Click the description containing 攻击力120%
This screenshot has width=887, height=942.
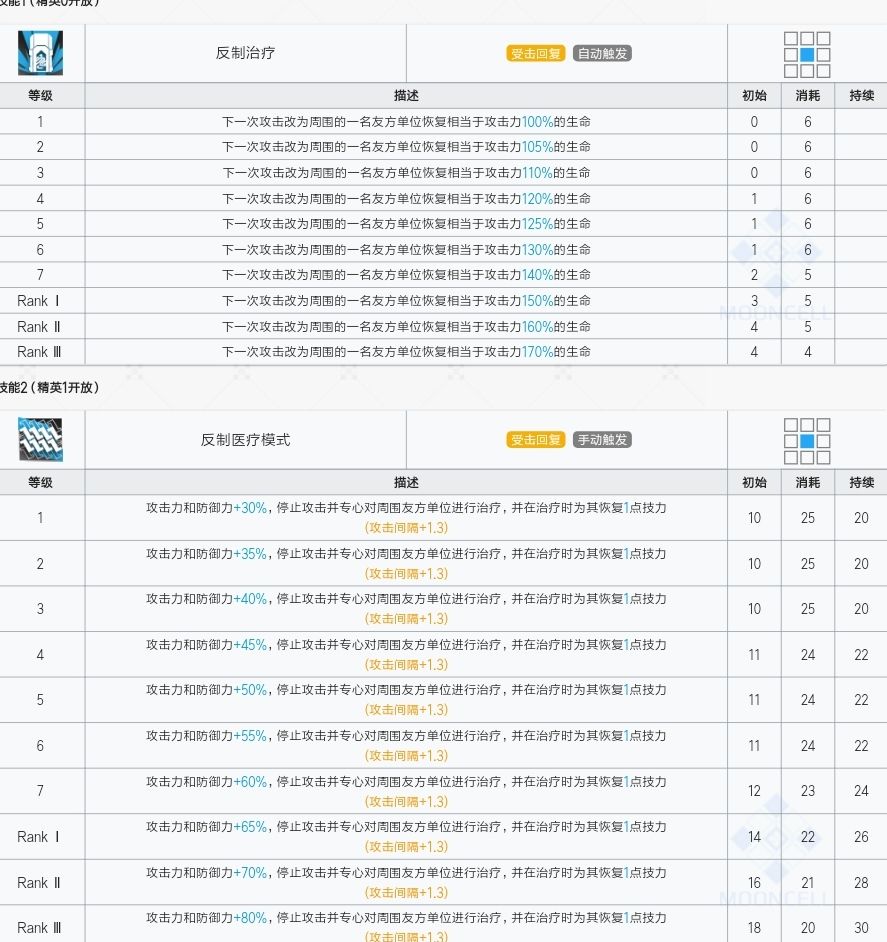click(x=406, y=199)
